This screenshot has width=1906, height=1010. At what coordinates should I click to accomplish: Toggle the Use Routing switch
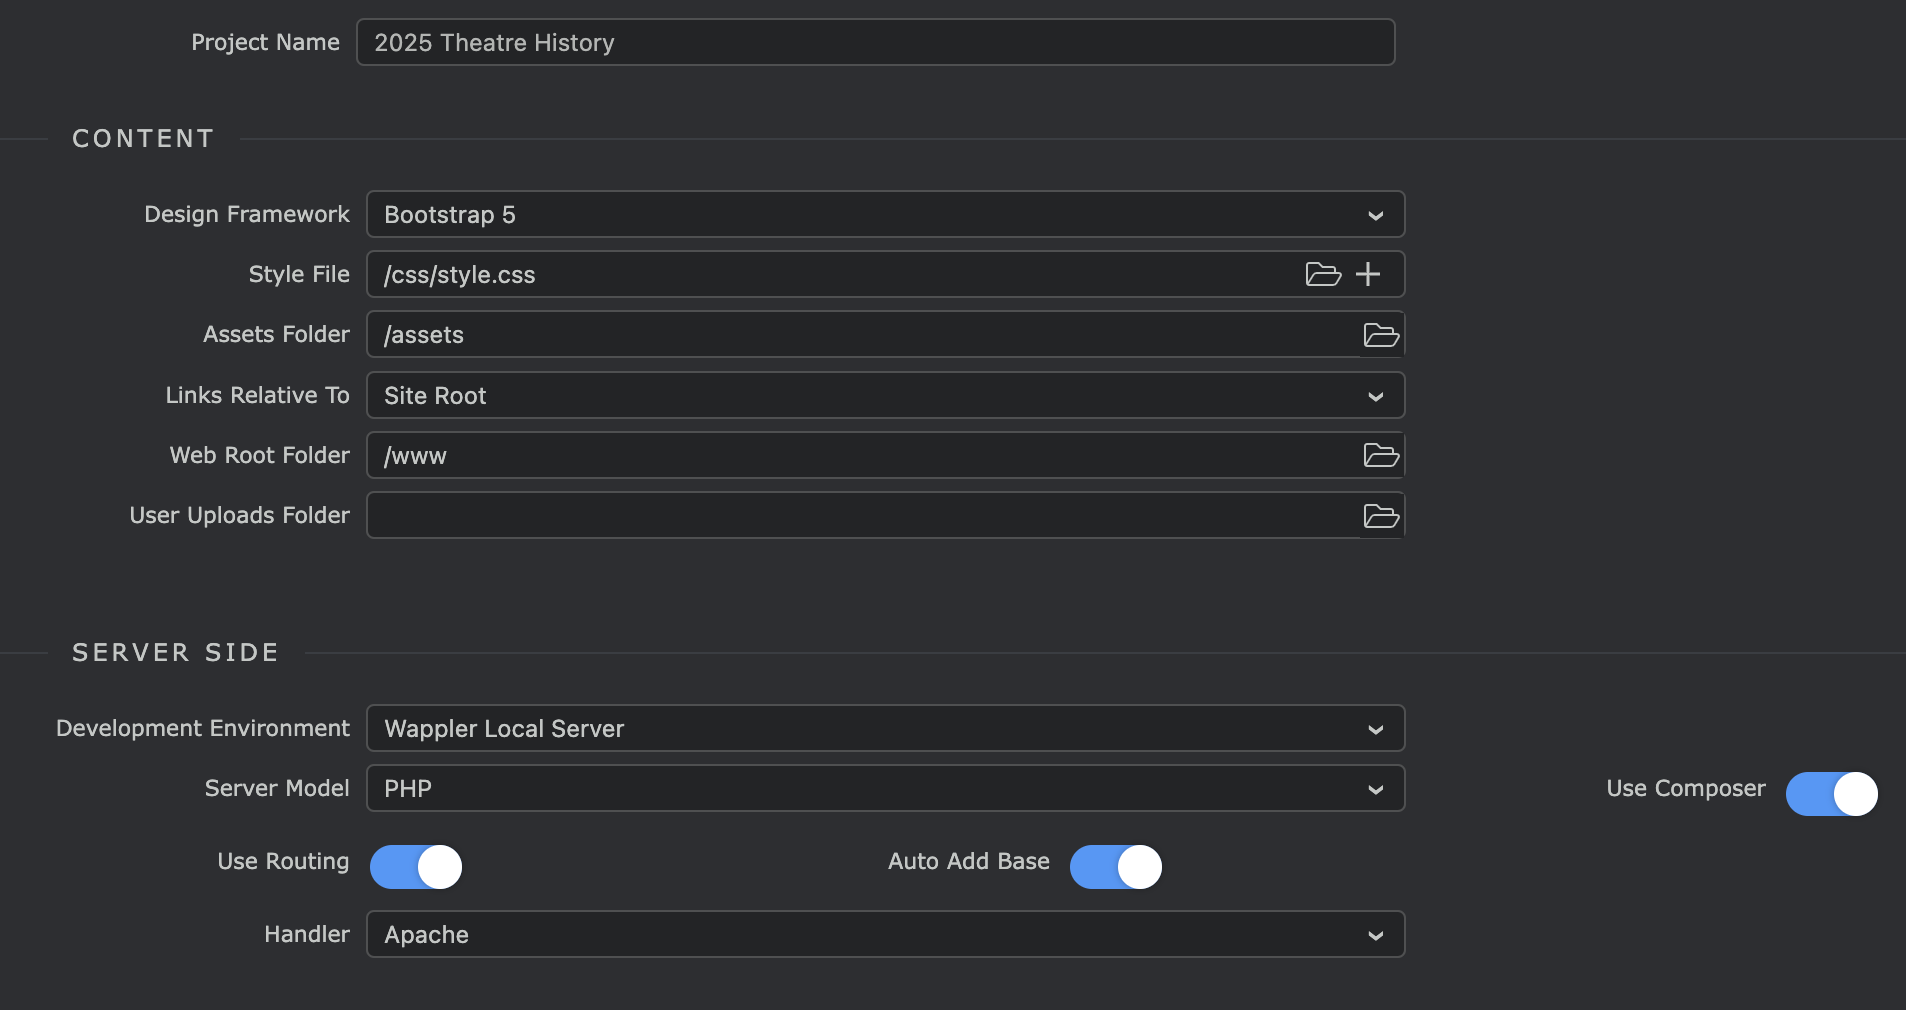tap(416, 867)
